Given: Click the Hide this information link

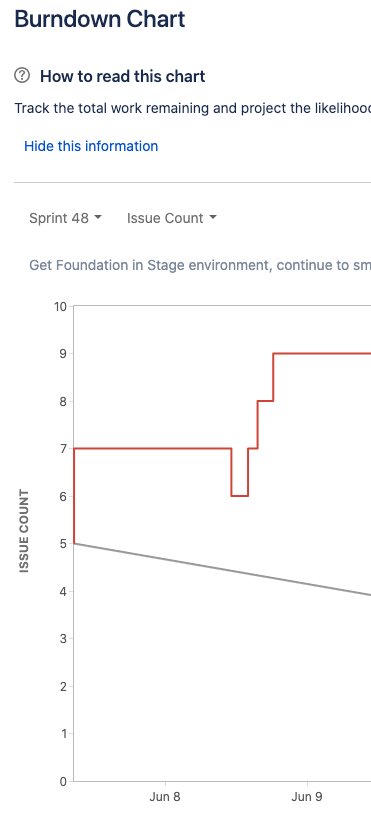Looking at the screenshot, I should point(91,146).
